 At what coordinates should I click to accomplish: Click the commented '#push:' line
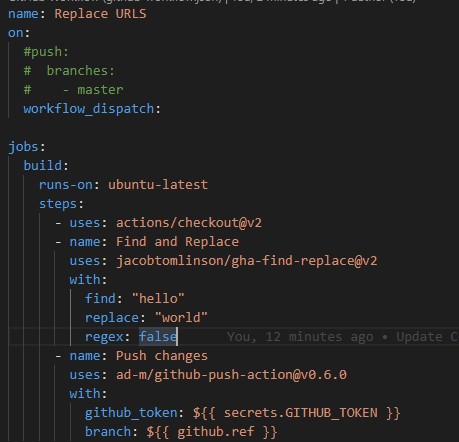tap(46, 52)
